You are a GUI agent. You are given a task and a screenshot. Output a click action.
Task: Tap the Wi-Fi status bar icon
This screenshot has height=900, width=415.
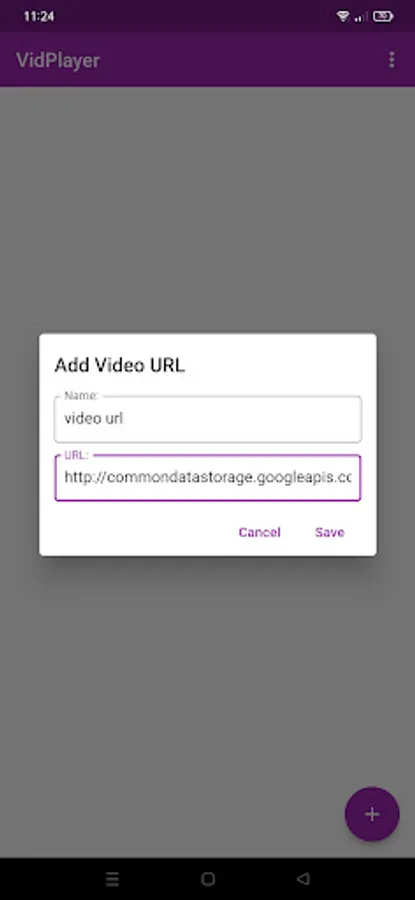click(x=343, y=17)
